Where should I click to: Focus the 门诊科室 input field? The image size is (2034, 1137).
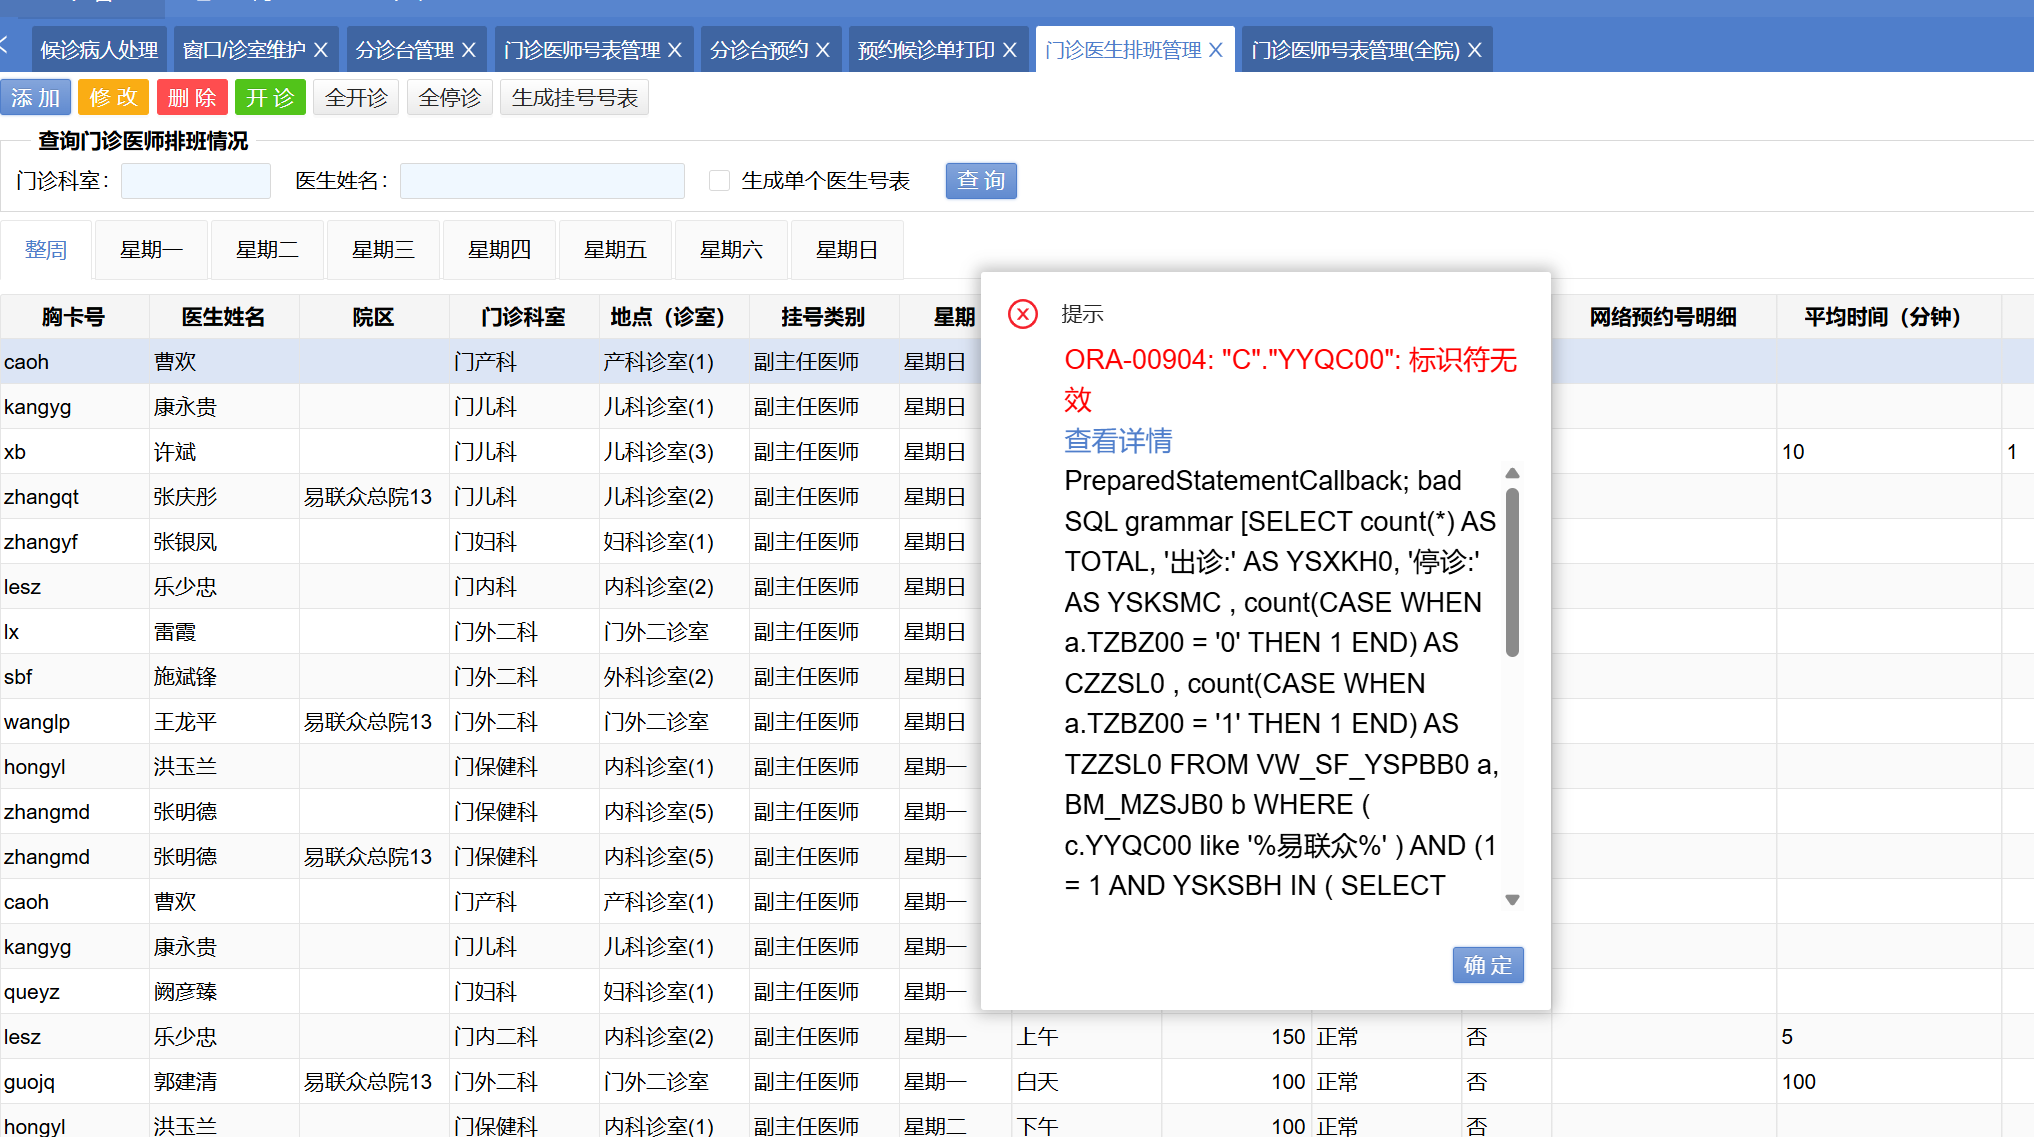tap(196, 181)
